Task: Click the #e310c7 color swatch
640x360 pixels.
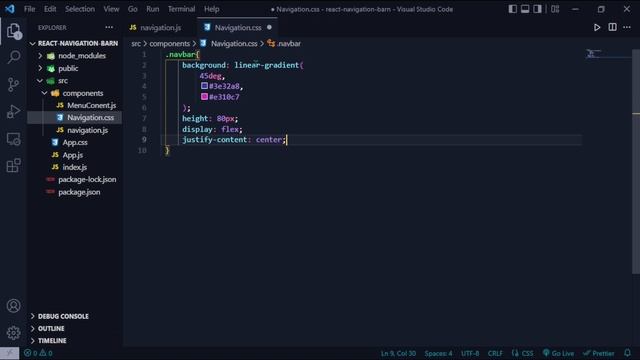Action: [204, 96]
